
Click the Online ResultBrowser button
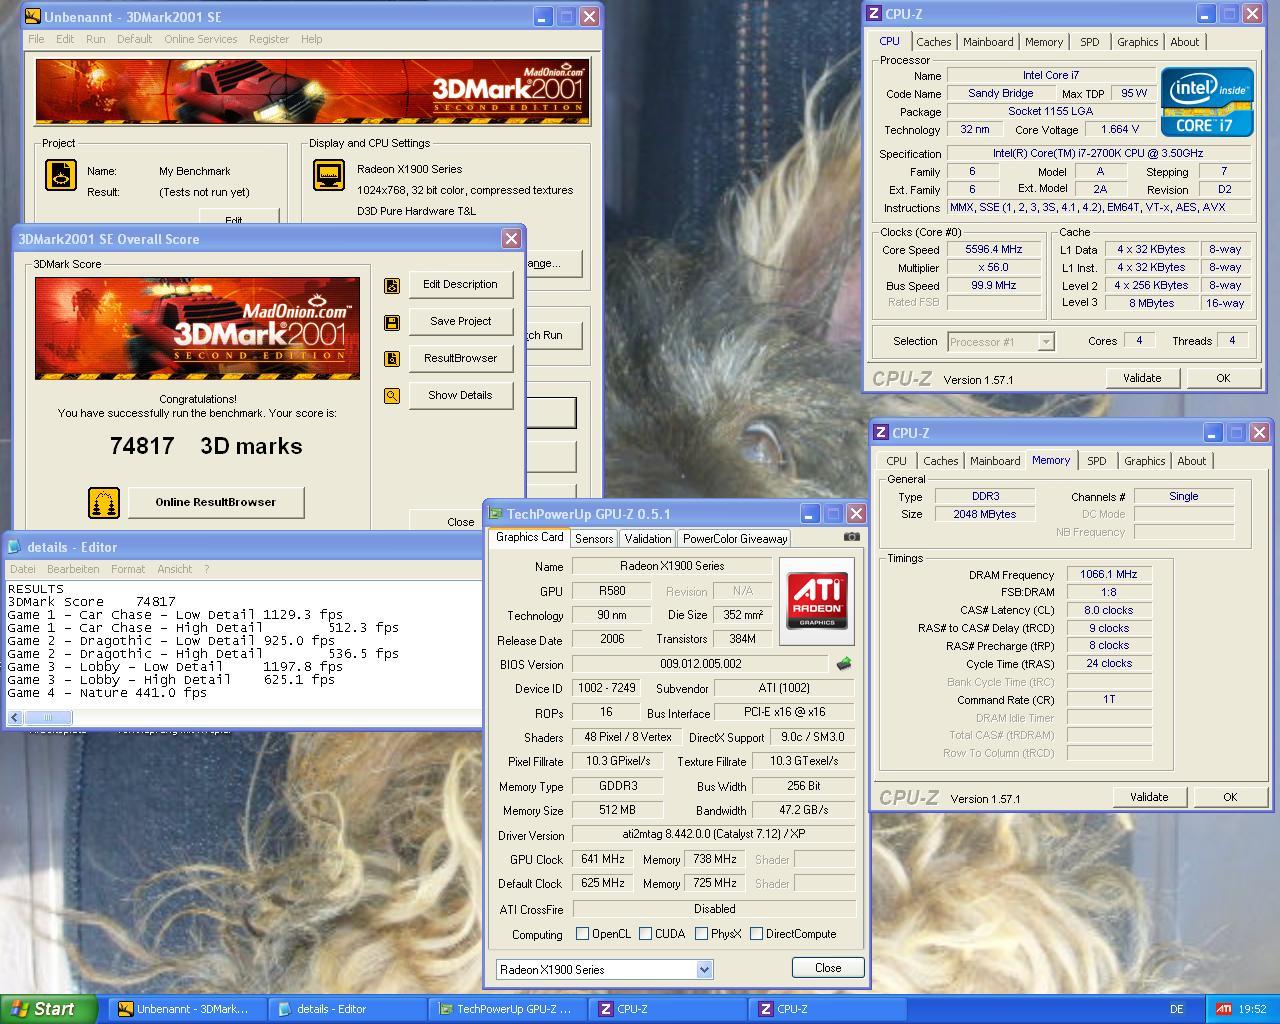coord(215,503)
